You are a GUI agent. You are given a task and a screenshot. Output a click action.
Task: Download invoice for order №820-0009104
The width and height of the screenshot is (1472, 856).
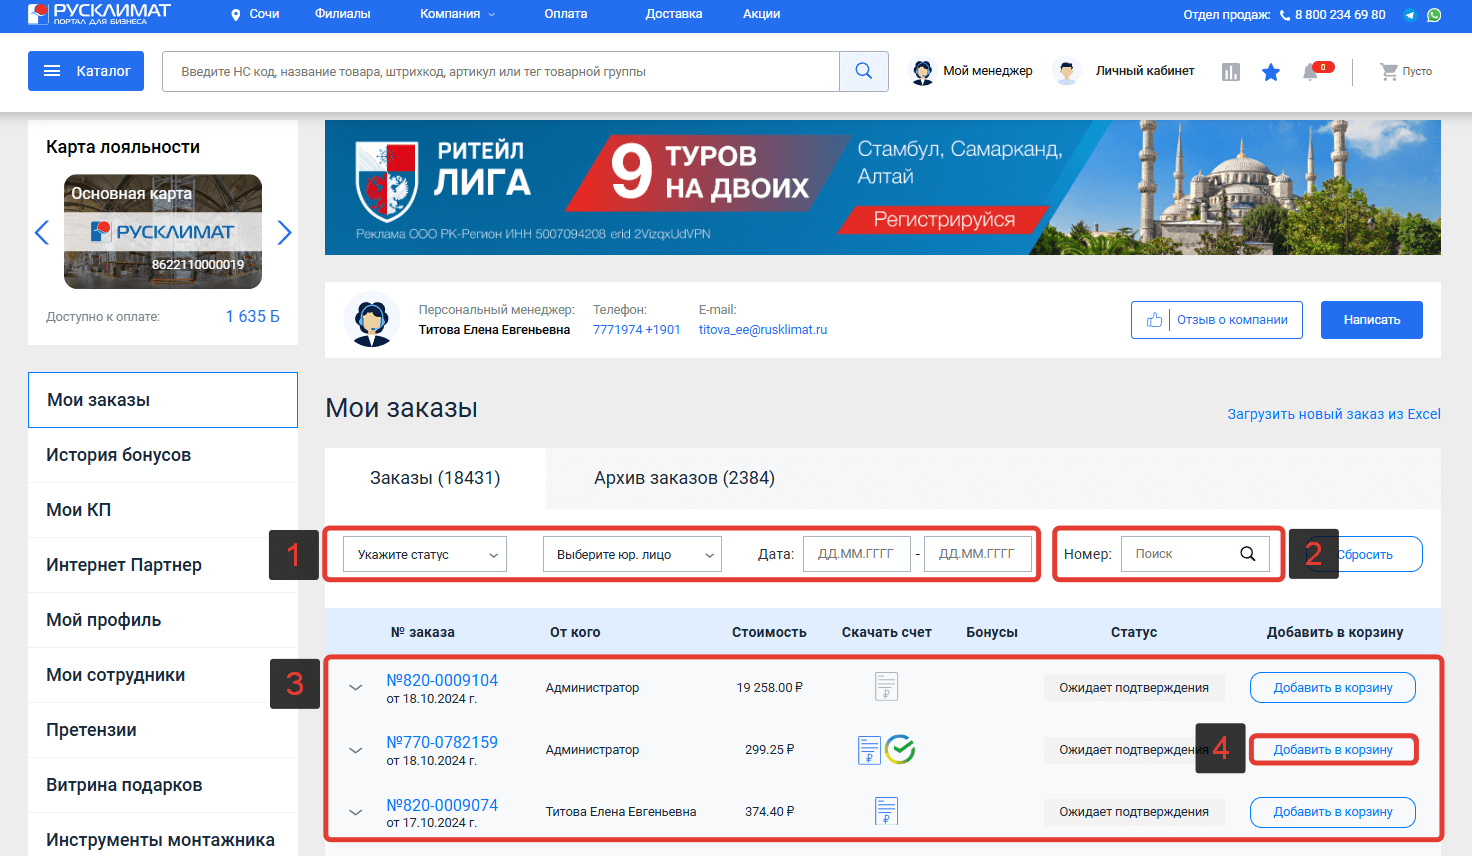click(886, 687)
